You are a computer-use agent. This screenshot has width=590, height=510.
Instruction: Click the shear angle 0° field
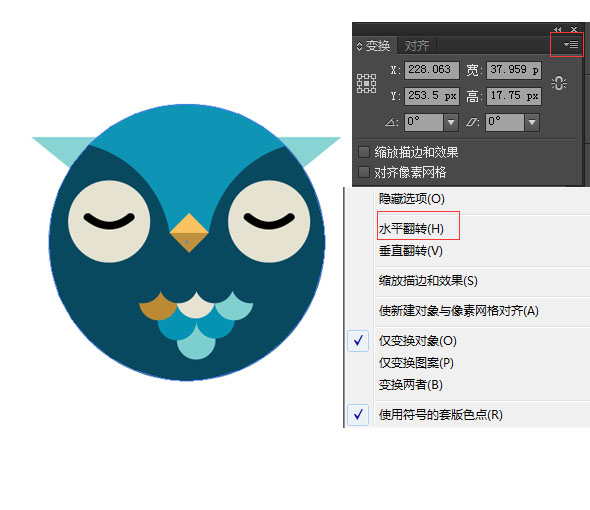(x=505, y=122)
